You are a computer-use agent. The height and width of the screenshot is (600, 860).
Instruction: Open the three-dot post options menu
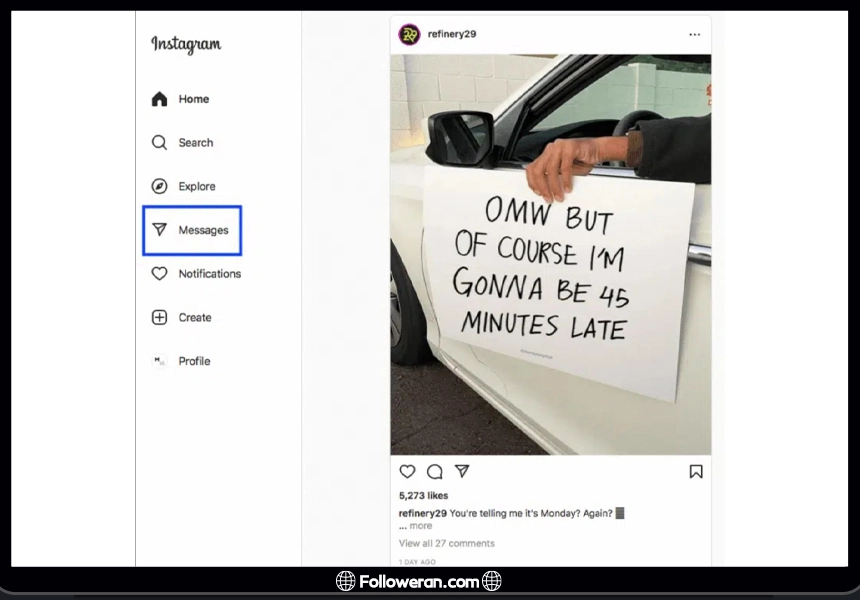(694, 34)
